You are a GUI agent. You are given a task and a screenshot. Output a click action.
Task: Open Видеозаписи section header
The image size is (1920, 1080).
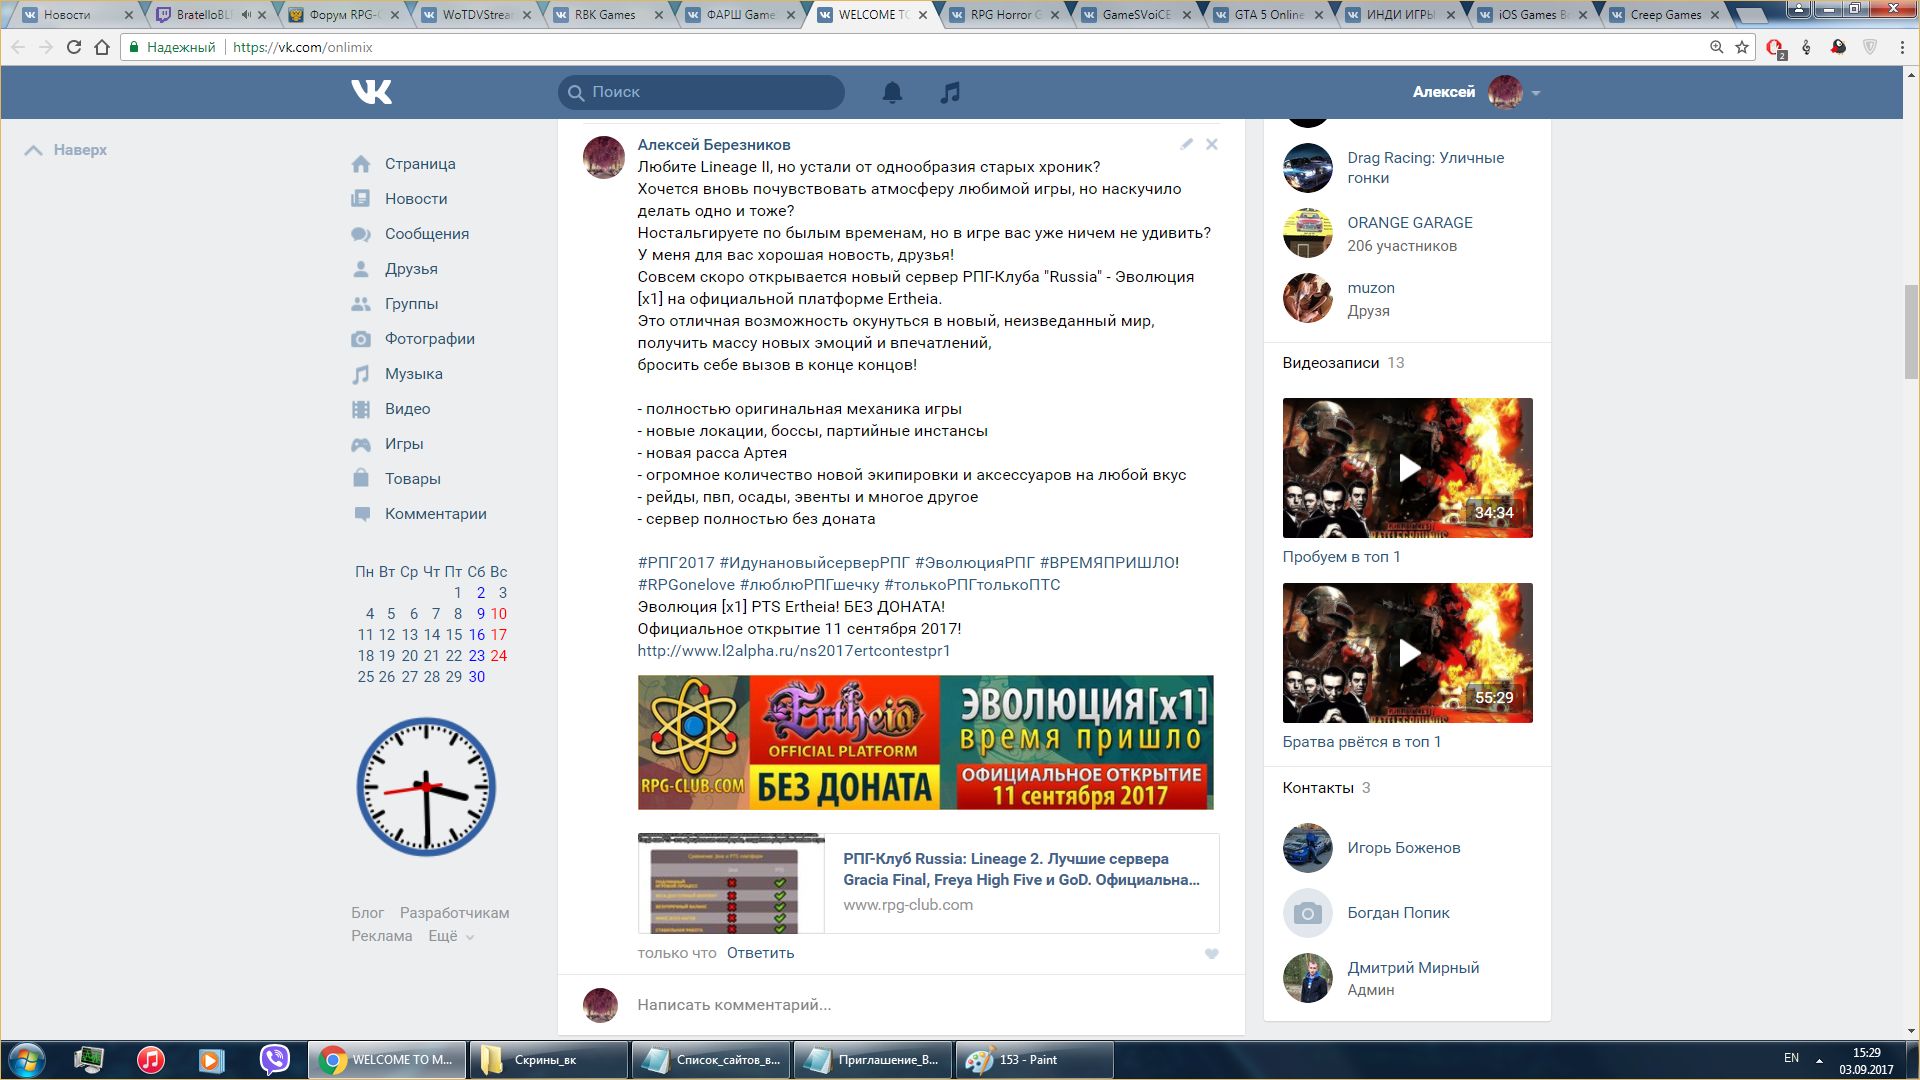point(1331,363)
